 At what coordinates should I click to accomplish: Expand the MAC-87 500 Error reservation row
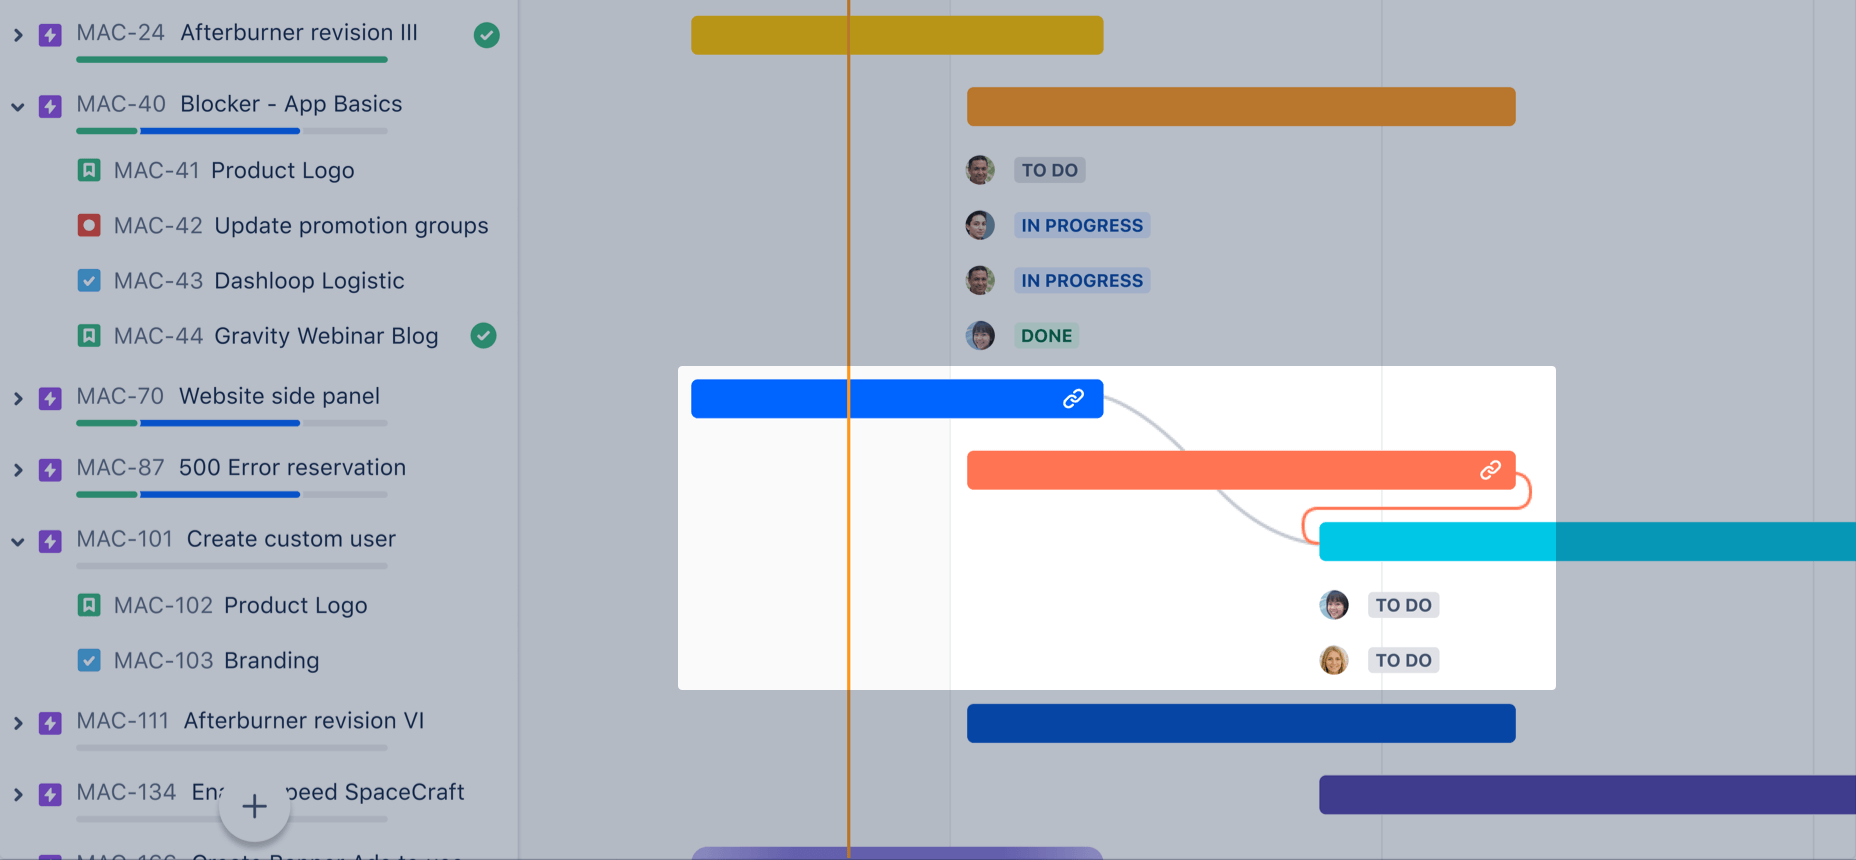tap(18, 469)
